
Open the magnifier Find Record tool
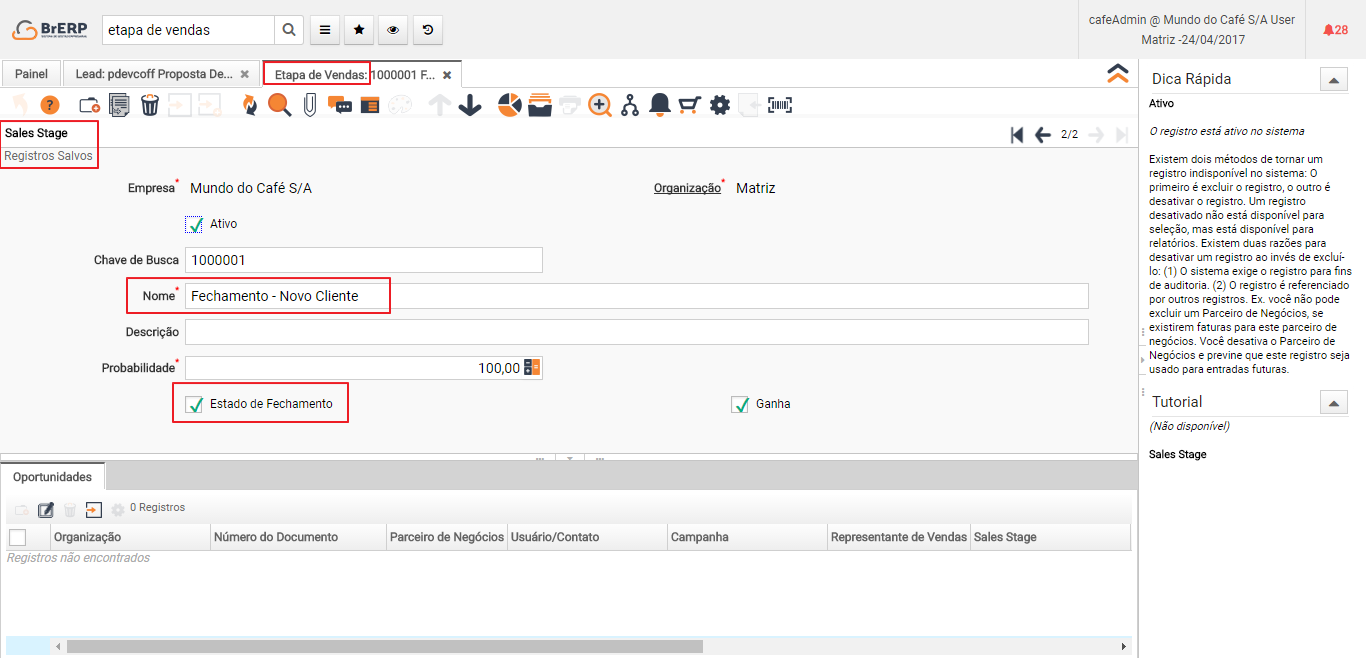click(x=279, y=105)
